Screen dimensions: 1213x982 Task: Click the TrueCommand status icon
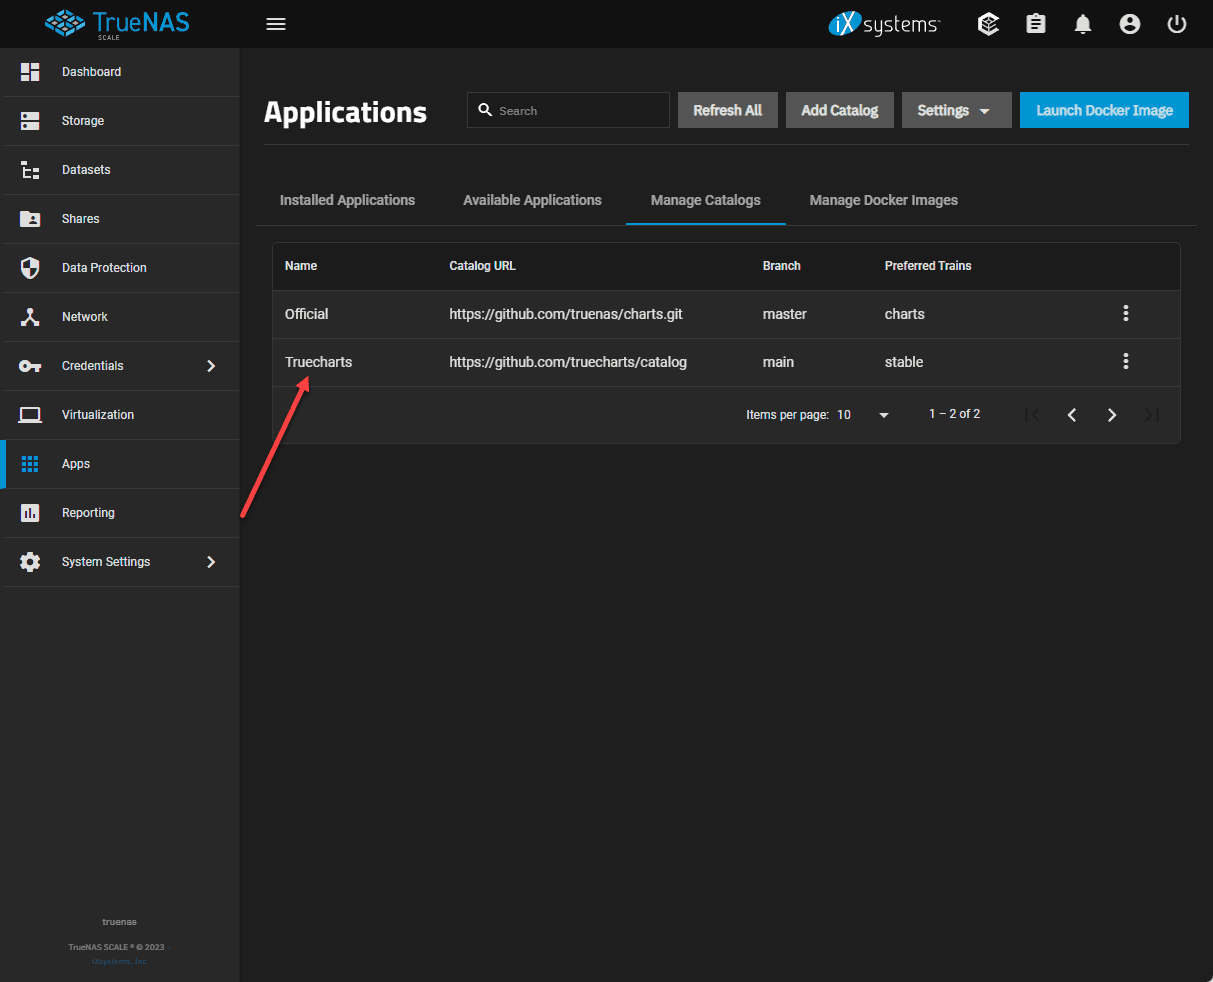click(x=988, y=24)
